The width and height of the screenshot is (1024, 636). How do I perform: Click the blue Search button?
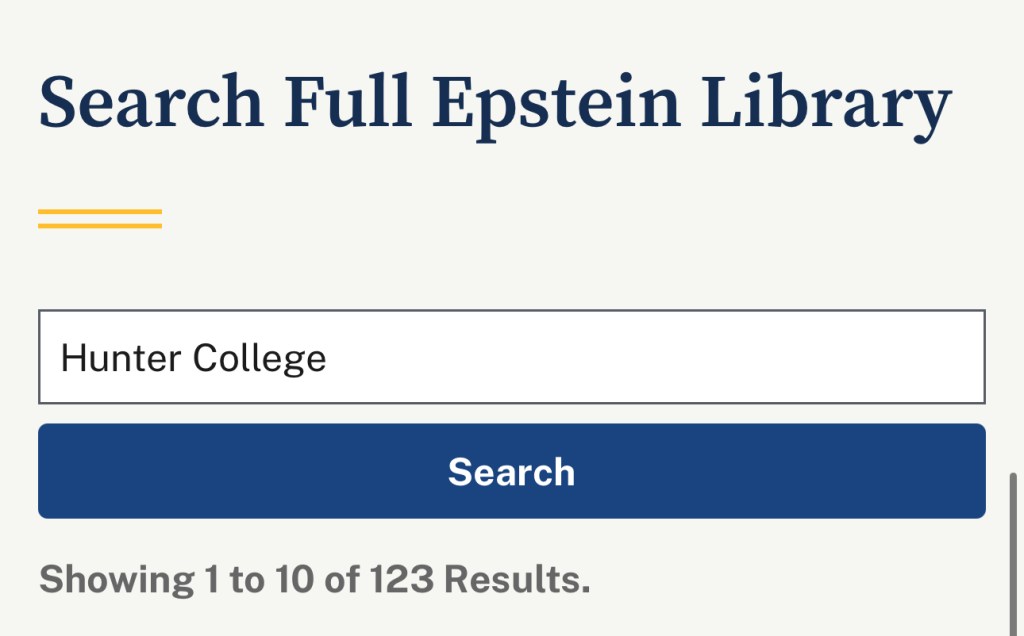click(x=511, y=471)
